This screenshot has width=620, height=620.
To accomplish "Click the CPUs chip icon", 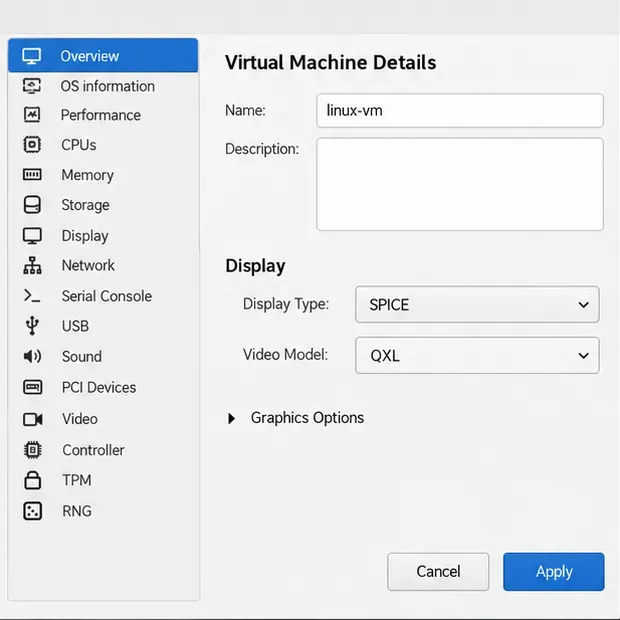I will [32, 144].
